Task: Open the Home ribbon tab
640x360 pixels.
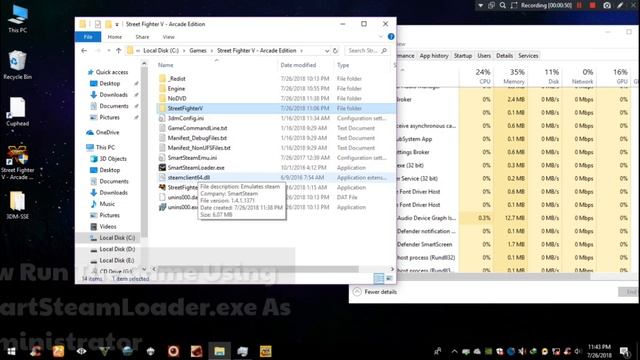Action: (x=115, y=37)
